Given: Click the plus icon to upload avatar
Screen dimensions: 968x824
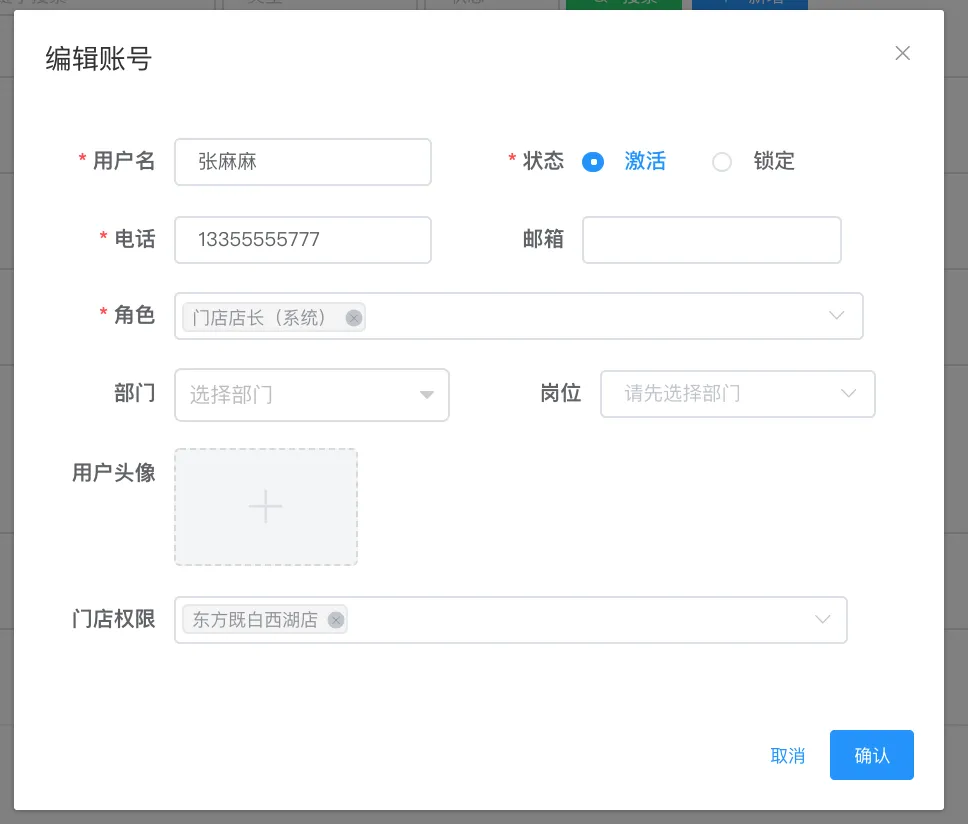Looking at the screenshot, I should click(x=266, y=507).
